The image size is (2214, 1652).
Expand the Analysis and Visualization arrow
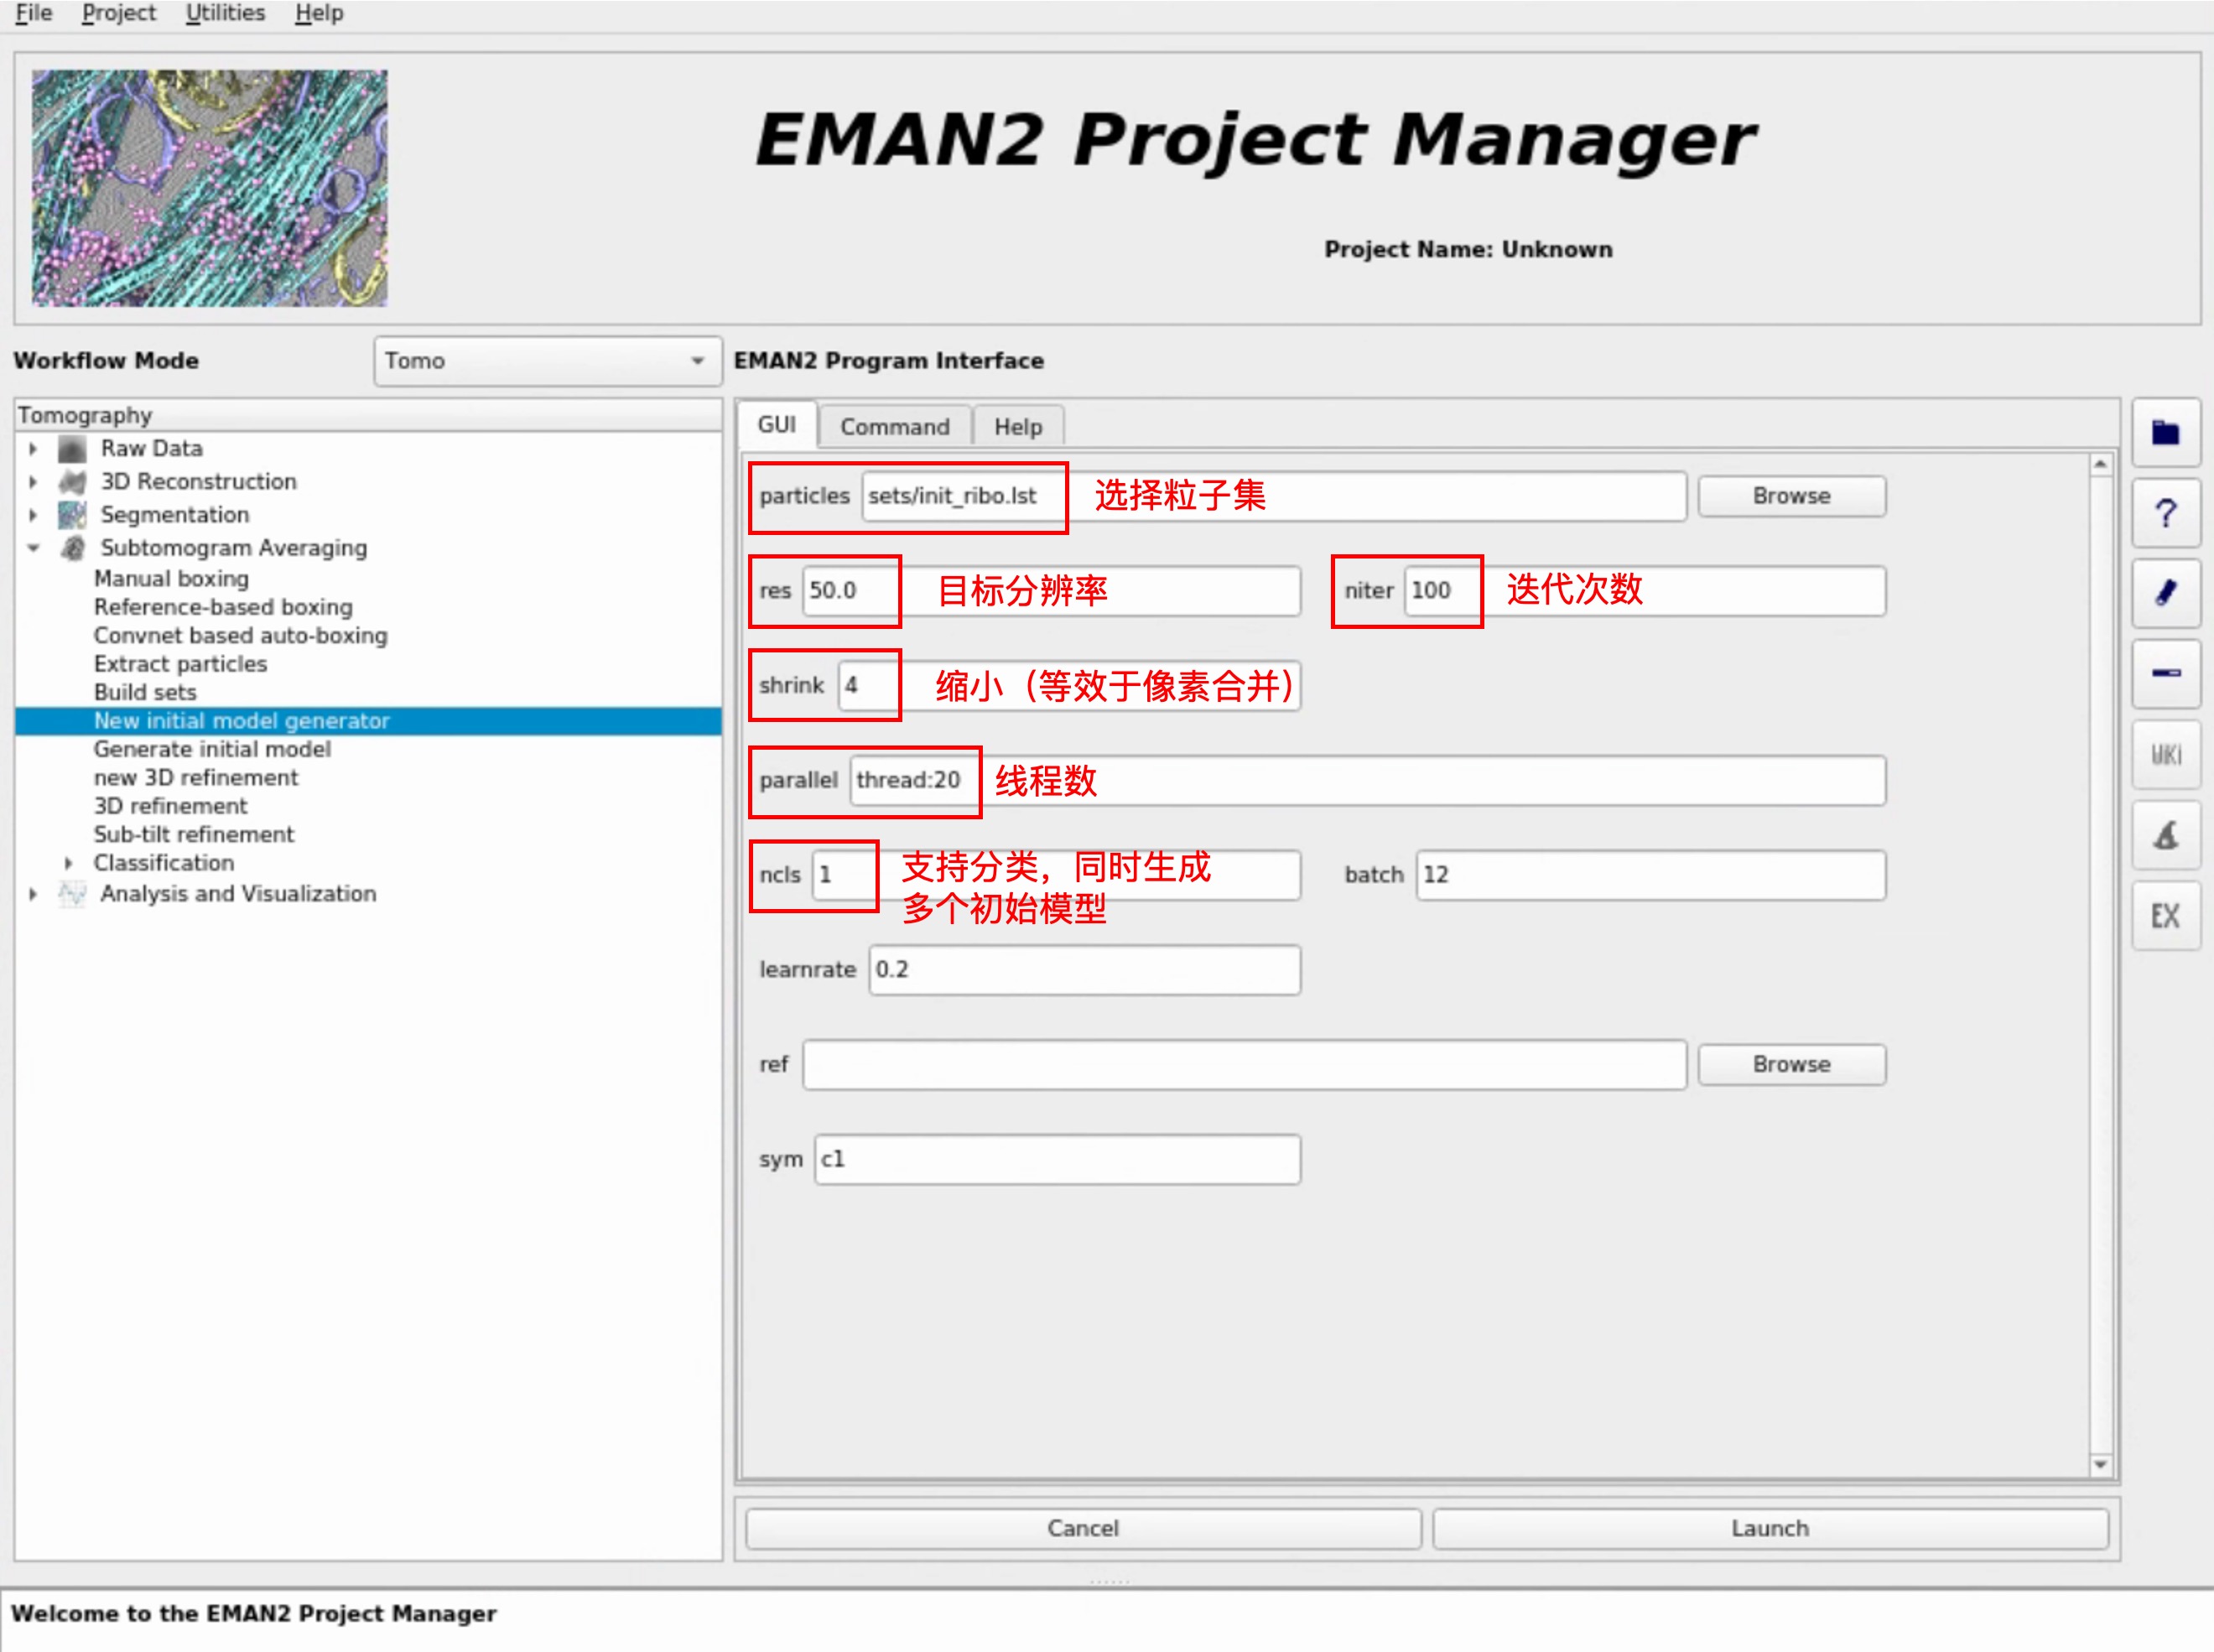(33, 894)
